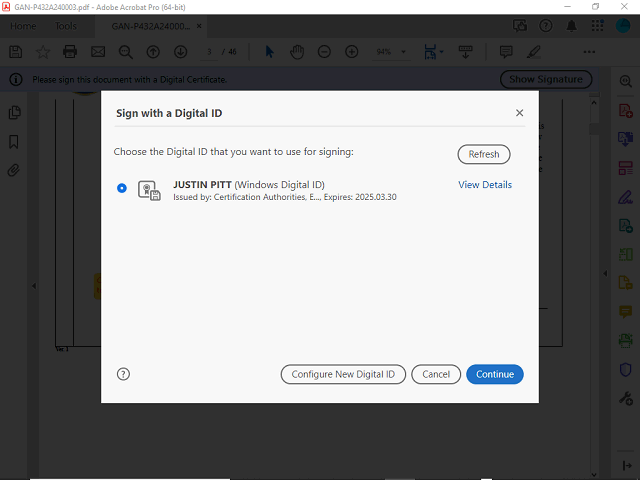
Task: Click the Save file icon
Action: pos(16,52)
